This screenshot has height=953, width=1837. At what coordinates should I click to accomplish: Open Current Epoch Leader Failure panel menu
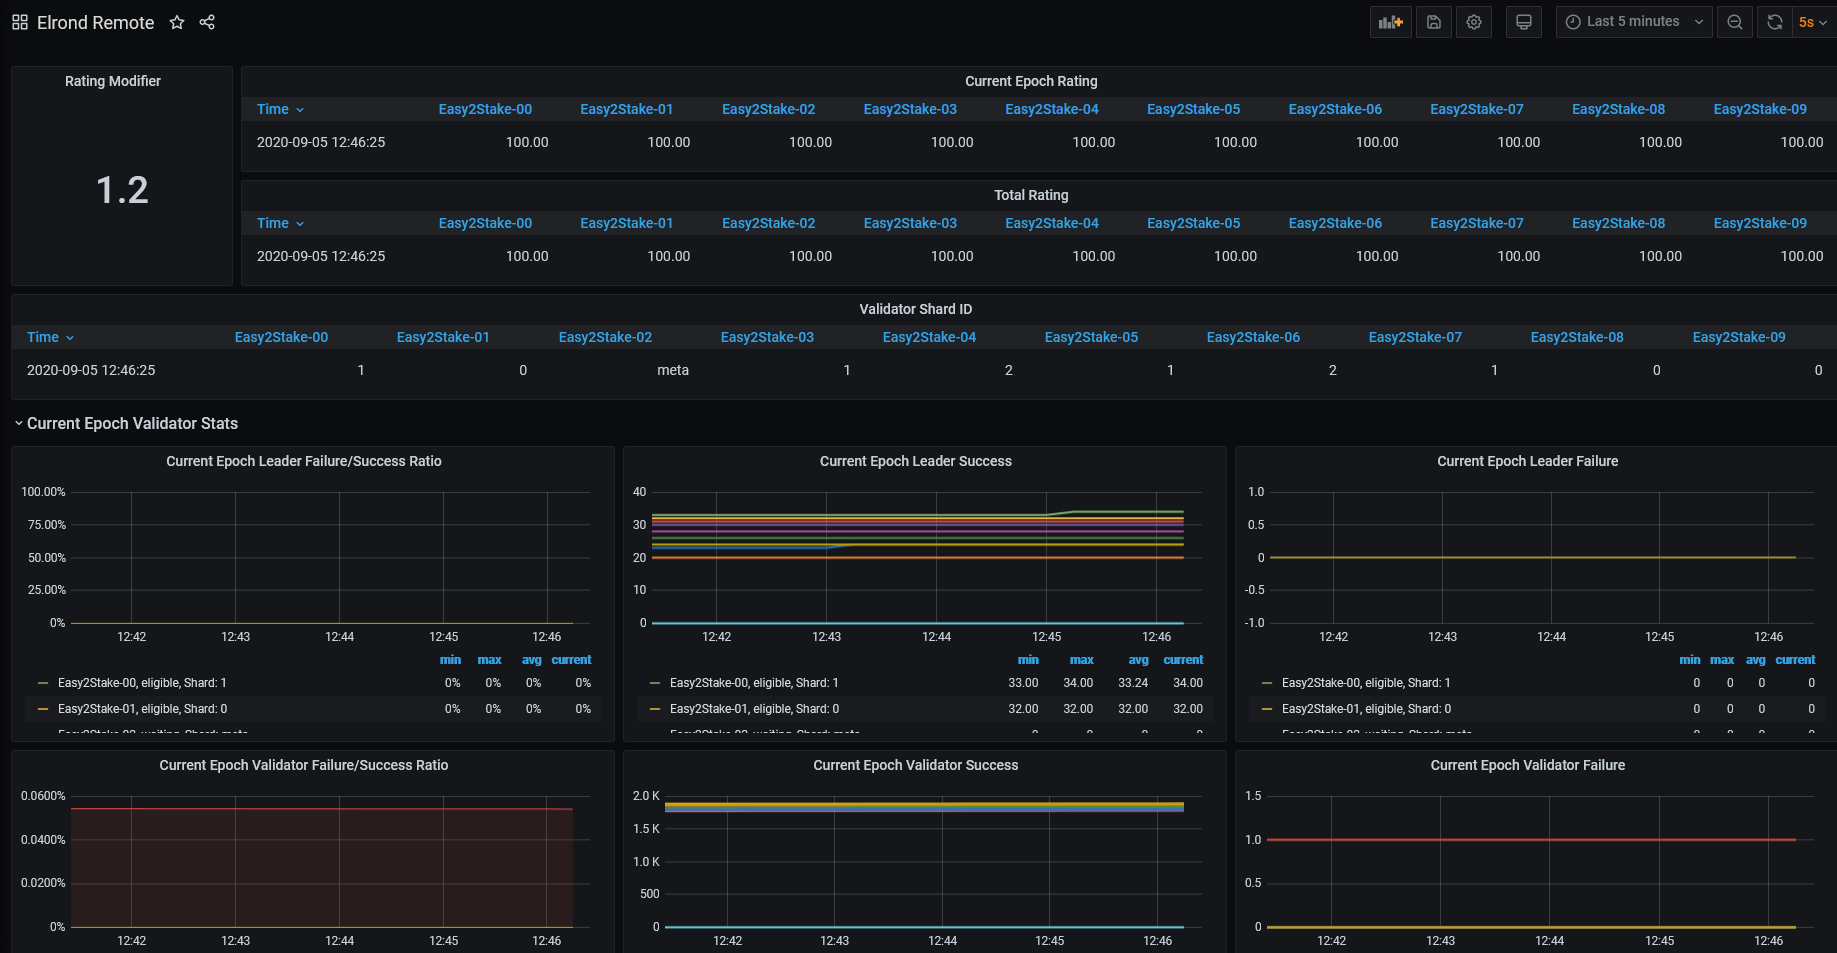click(x=1528, y=461)
